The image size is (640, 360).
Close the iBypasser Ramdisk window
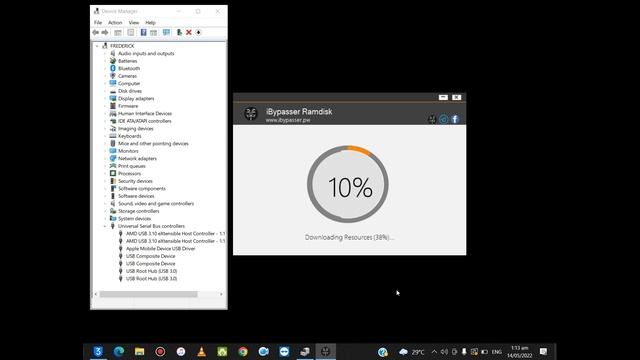(456, 98)
